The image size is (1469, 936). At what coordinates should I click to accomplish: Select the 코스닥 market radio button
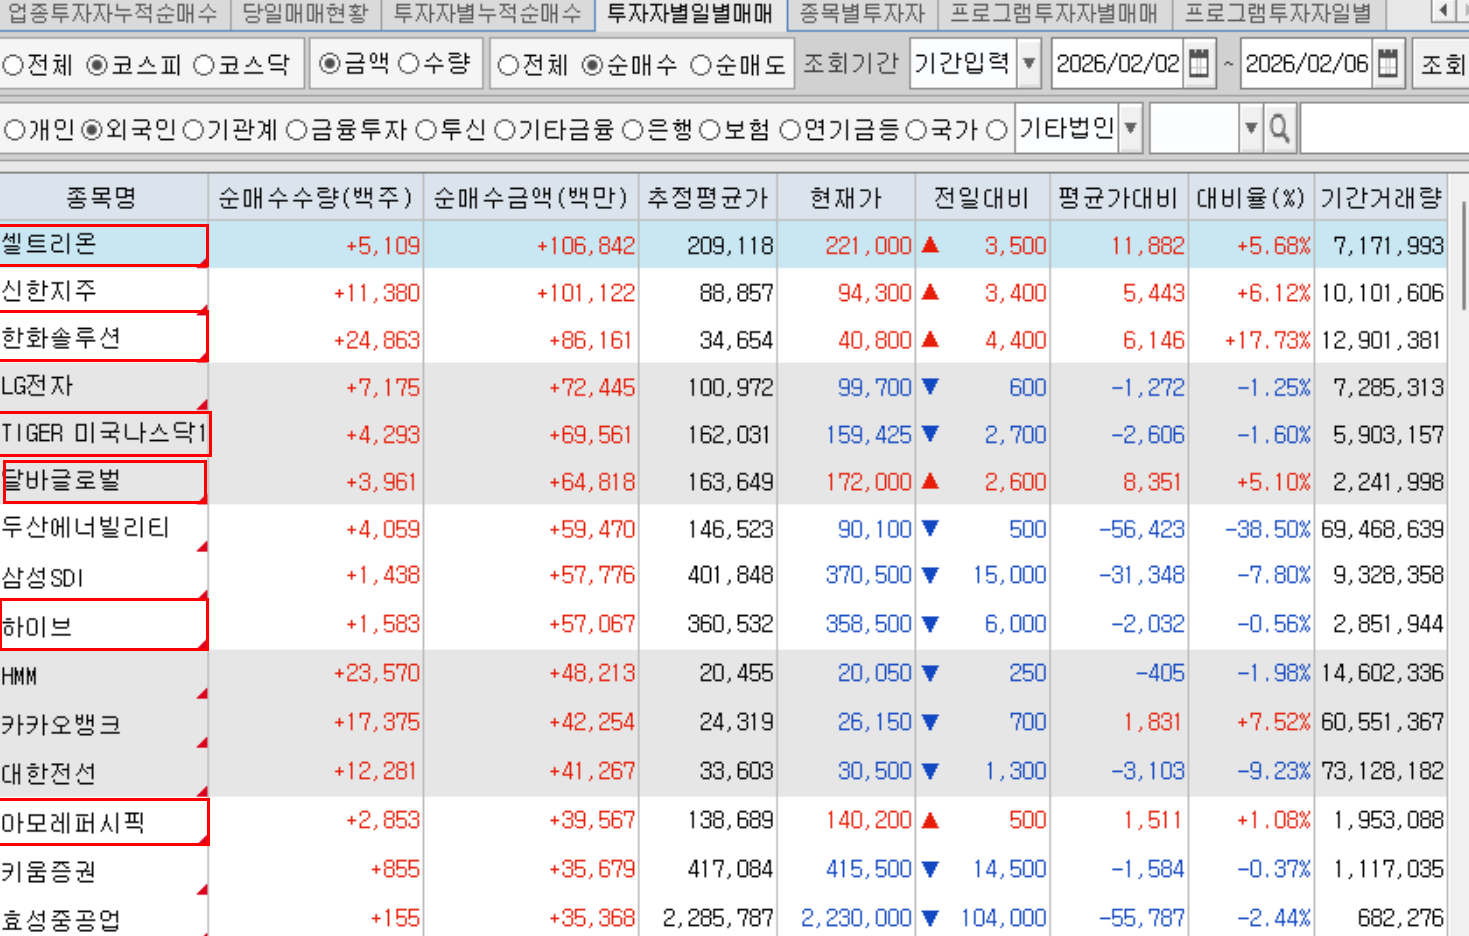pos(204,65)
